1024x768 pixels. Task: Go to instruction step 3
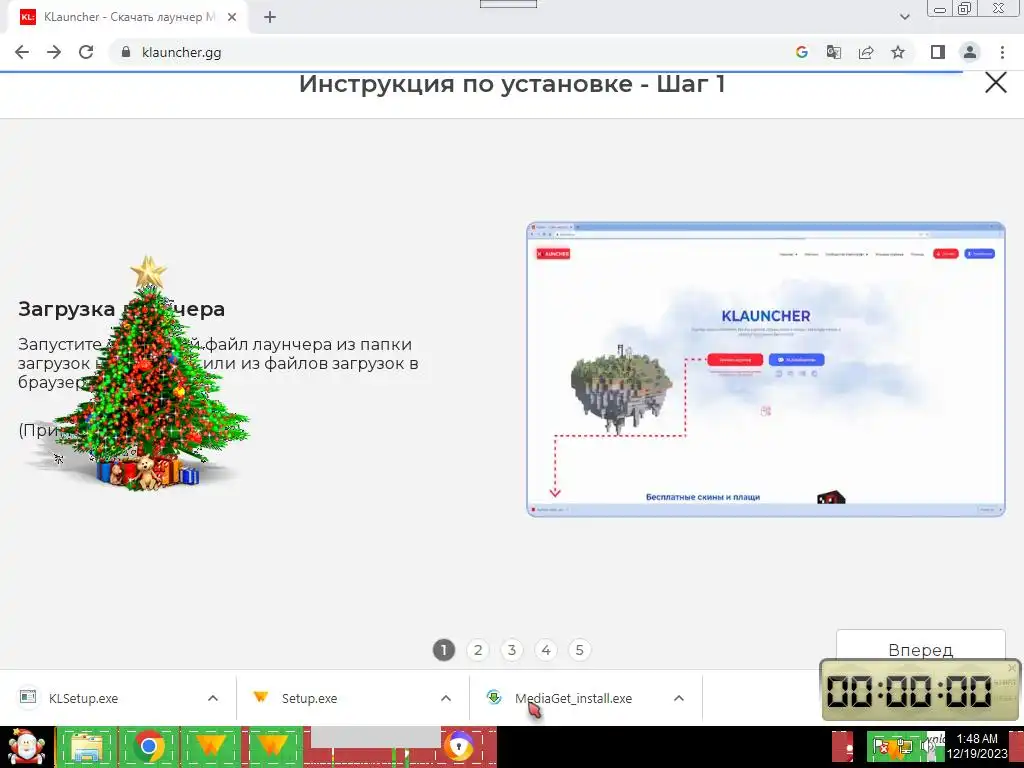(512, 650)
